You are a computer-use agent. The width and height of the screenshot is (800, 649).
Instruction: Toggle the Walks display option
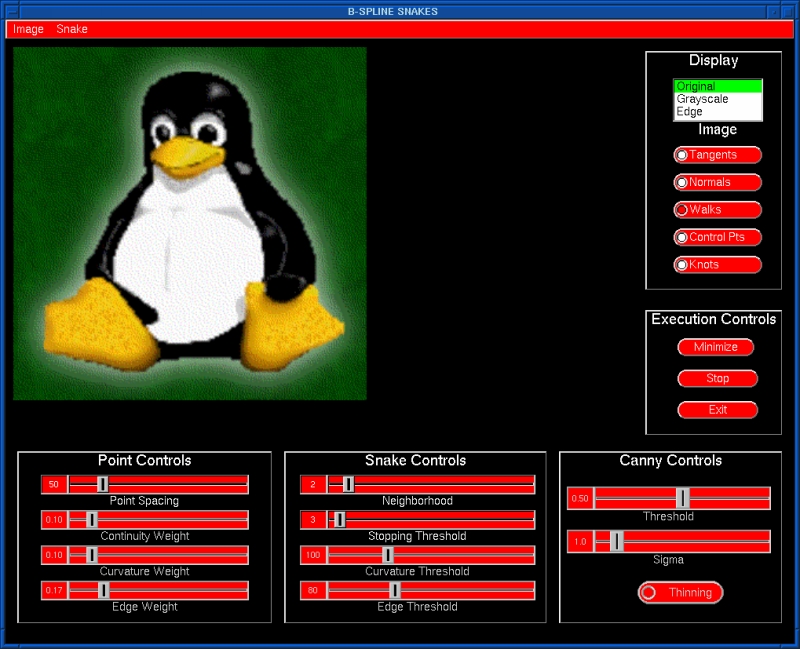[x=717, y=210]
